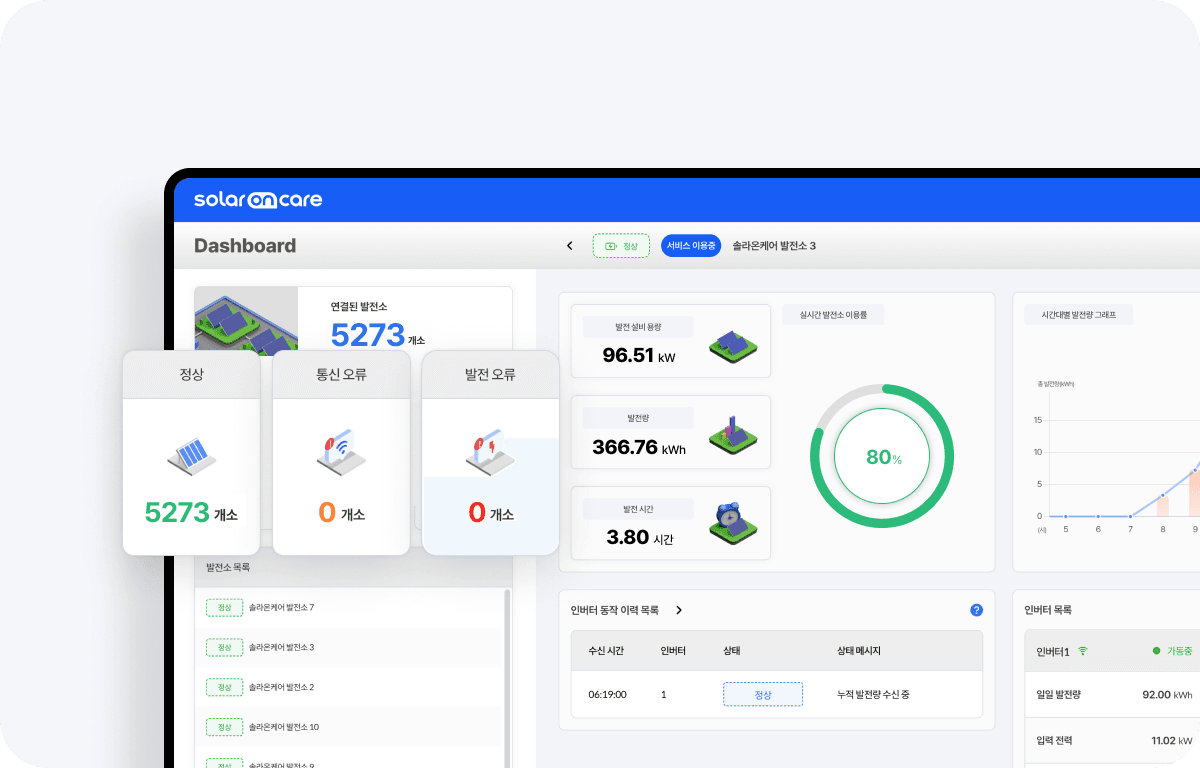This screenshot has height=768, width=1200.
Task: Click the green 정상 battery status badge
Action: 621,246
